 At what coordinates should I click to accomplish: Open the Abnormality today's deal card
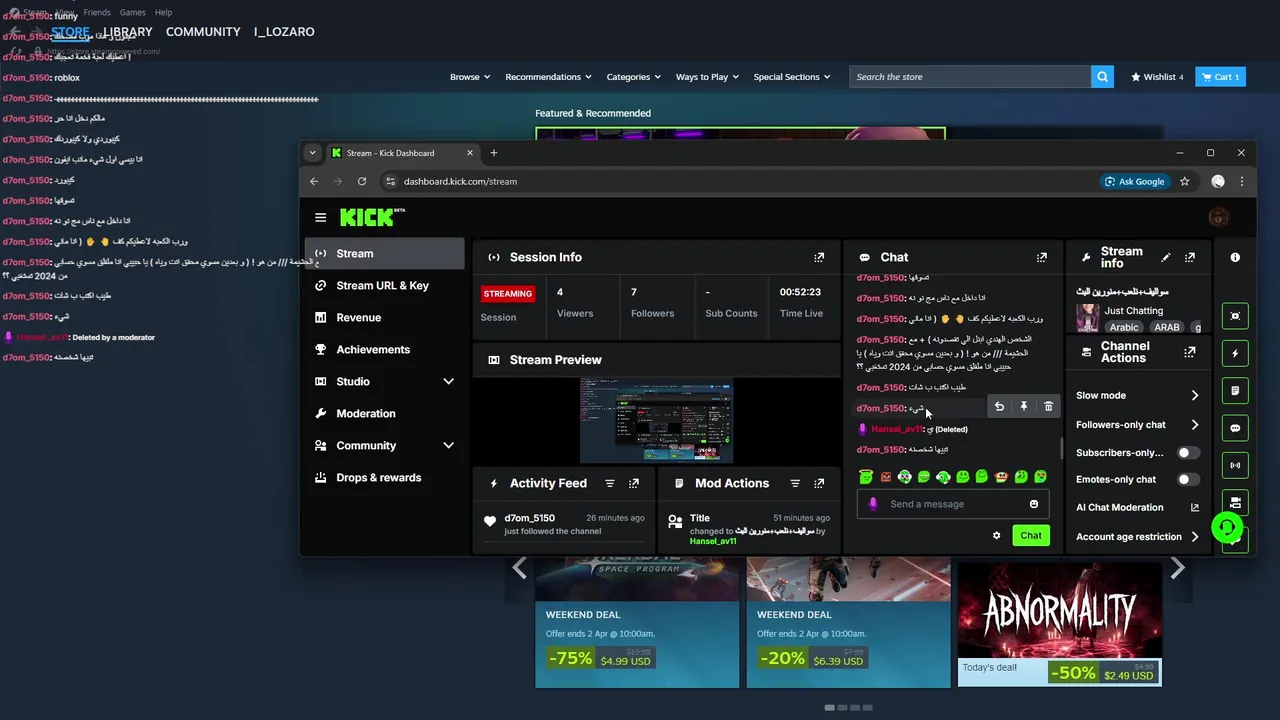[1060, 624]
